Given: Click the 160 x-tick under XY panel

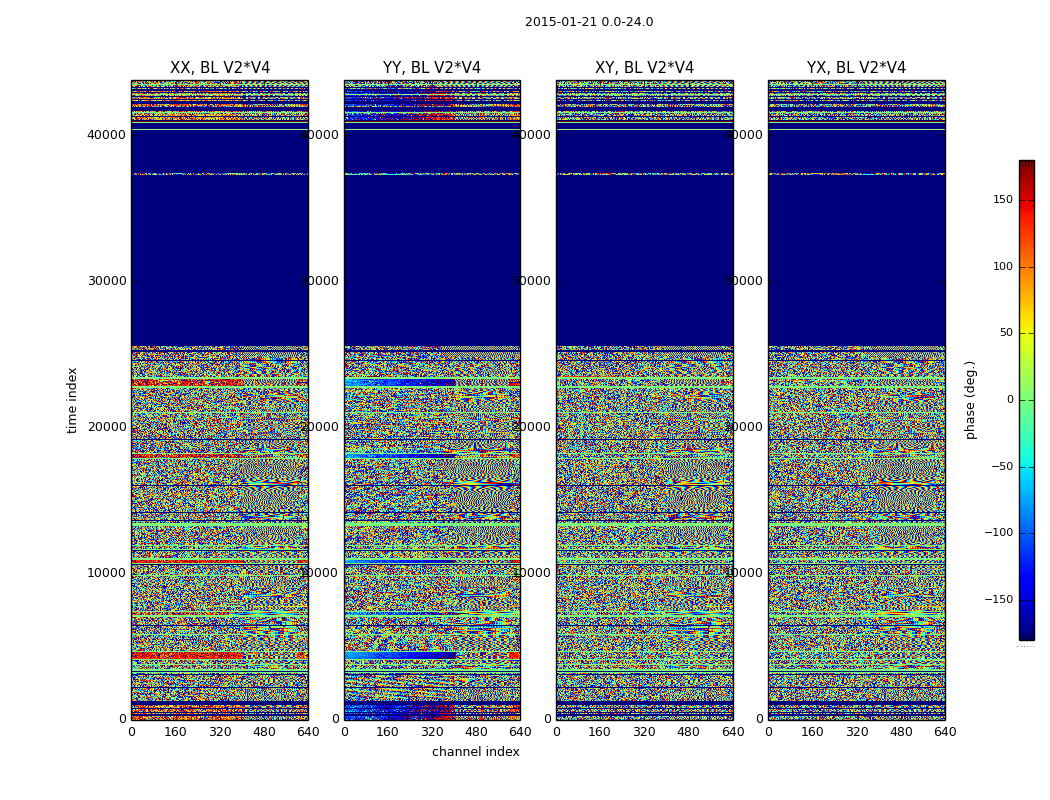Looking at the screenshot, I should tap(600, 732).
